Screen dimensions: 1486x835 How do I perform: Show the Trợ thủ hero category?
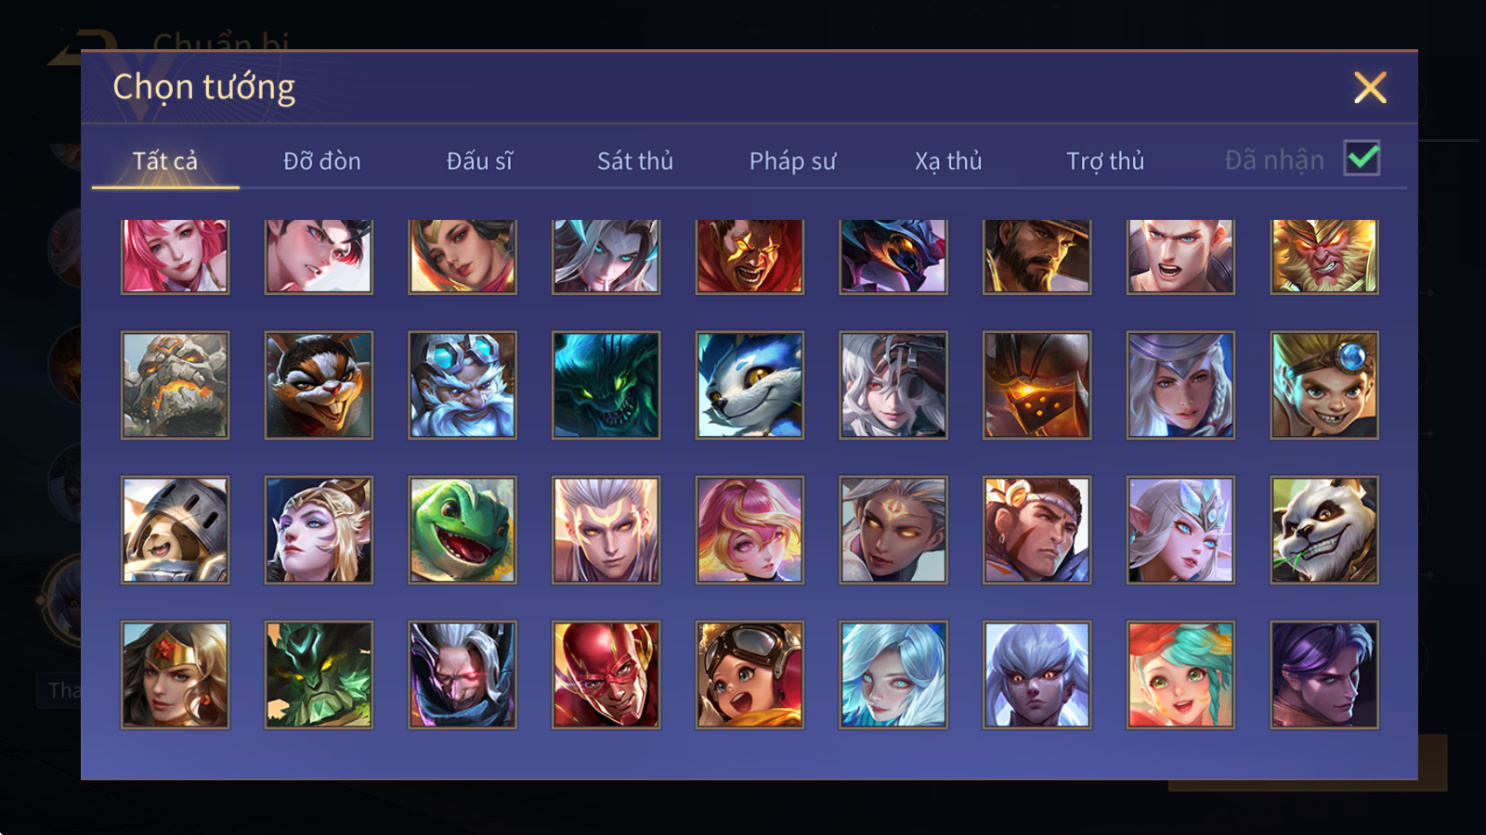click(x=1105, y=161)
